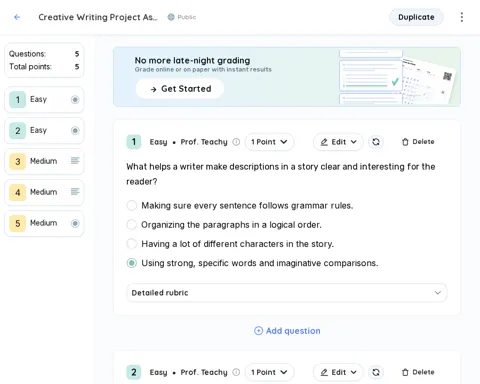Click the globe Public visibility icon

coord(171,17)
